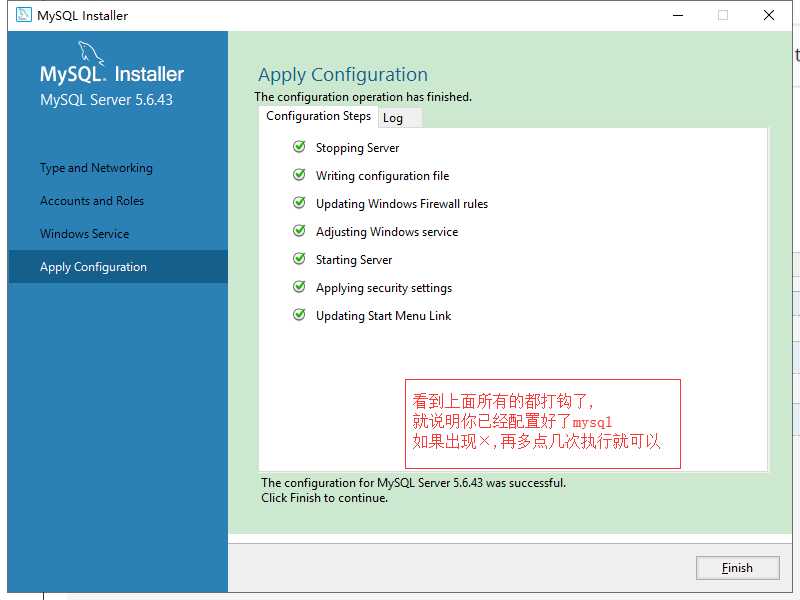The height and width of the screenshot is (600, 800).
Task: Click the MySQL dolphin logo in sidebar
Action: (90, 53)
